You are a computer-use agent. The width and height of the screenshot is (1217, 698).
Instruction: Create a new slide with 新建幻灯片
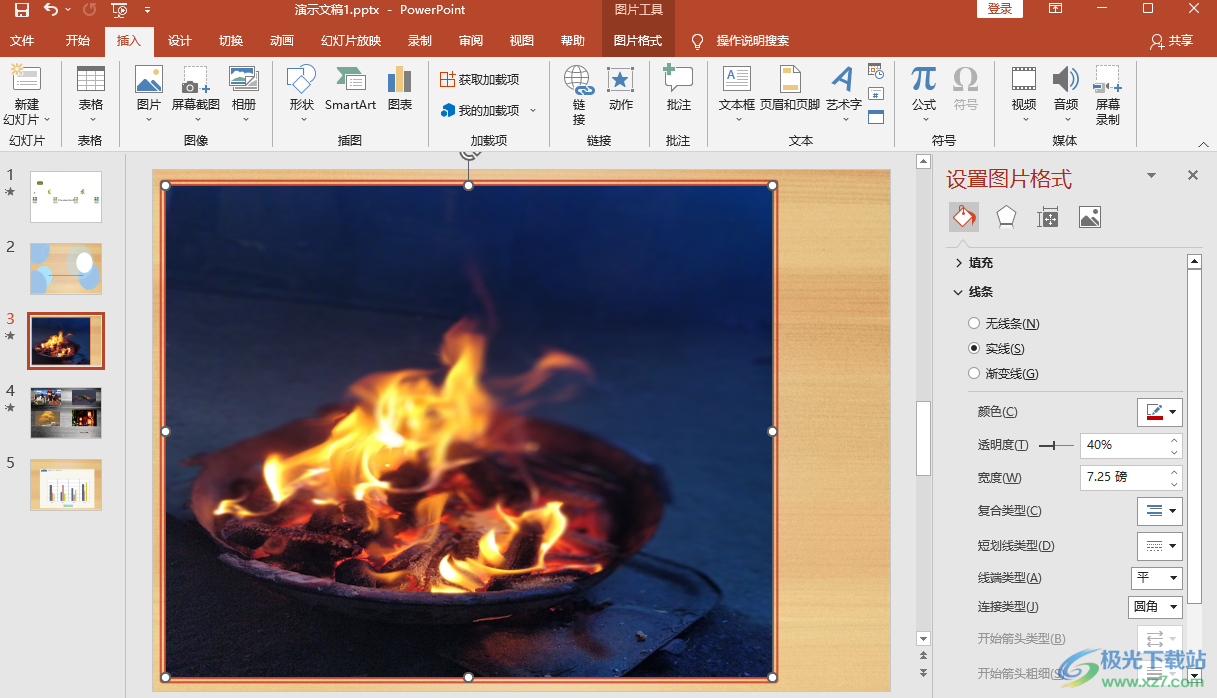27,96
